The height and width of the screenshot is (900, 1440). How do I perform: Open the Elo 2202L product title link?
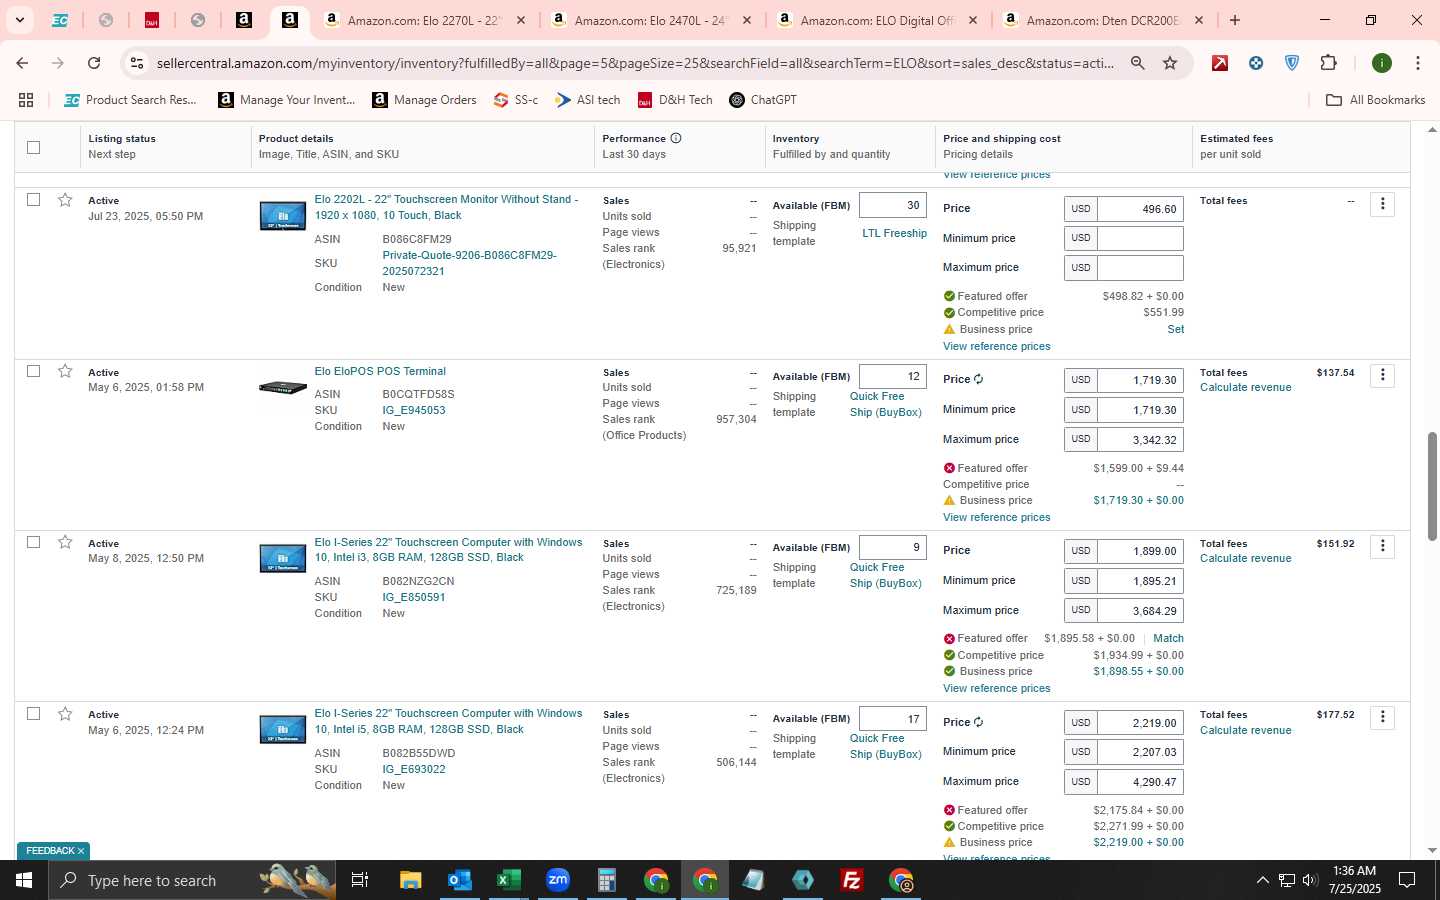tap(446, 207)
